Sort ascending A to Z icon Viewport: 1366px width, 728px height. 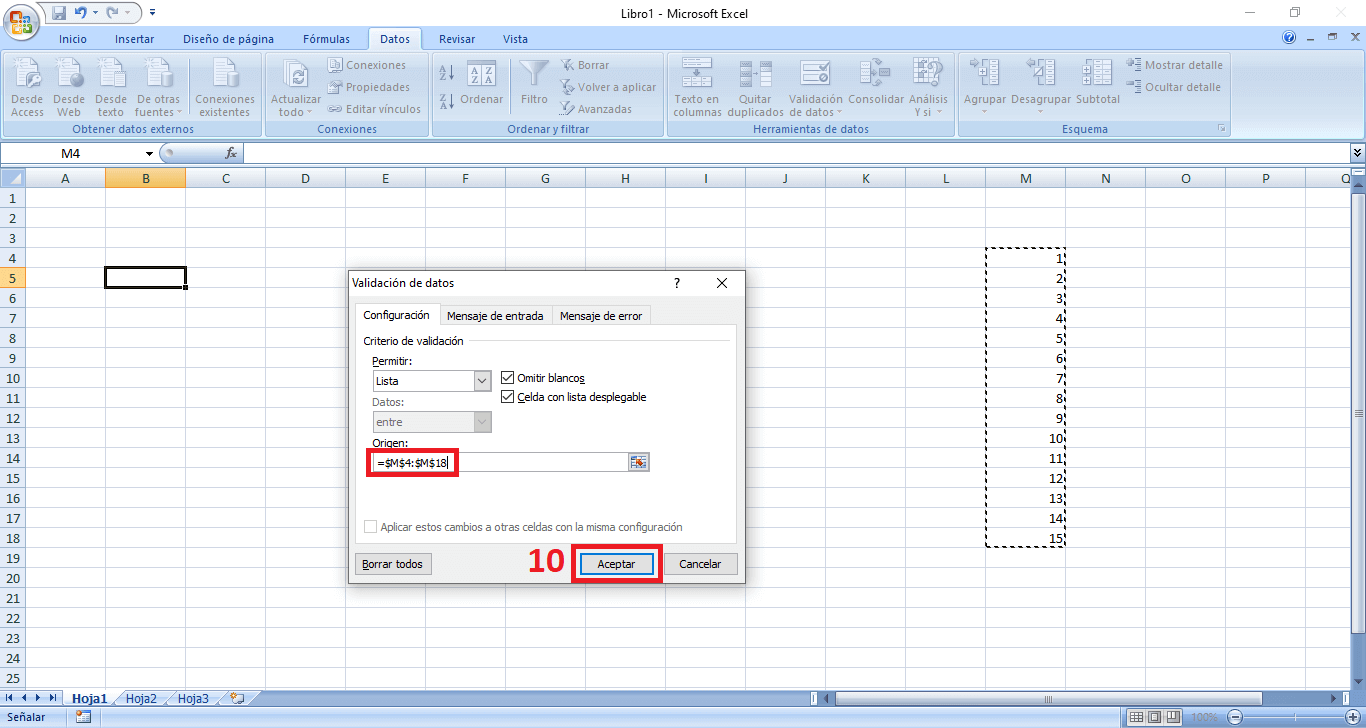[447, 73]
